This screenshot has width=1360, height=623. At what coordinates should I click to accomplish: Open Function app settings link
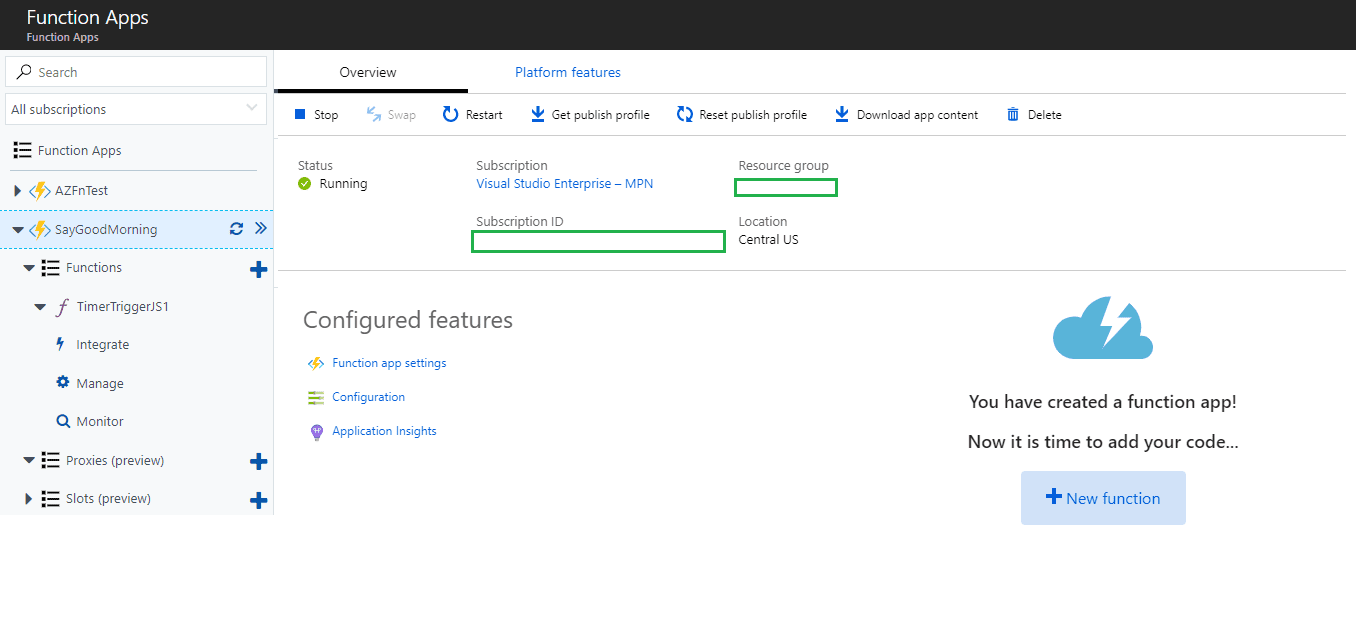pyautogui.click(x=389, y=363)
